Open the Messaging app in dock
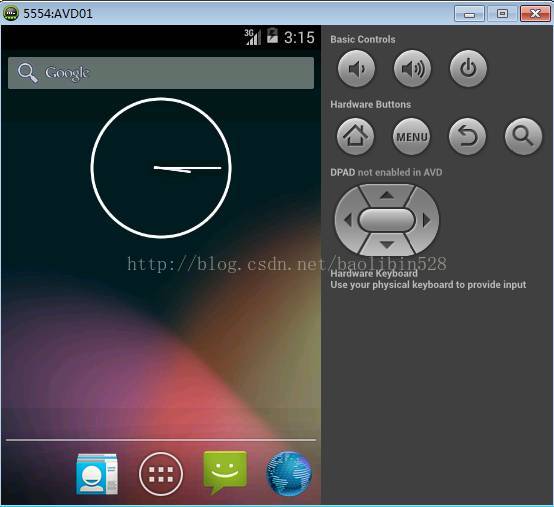 225,473
